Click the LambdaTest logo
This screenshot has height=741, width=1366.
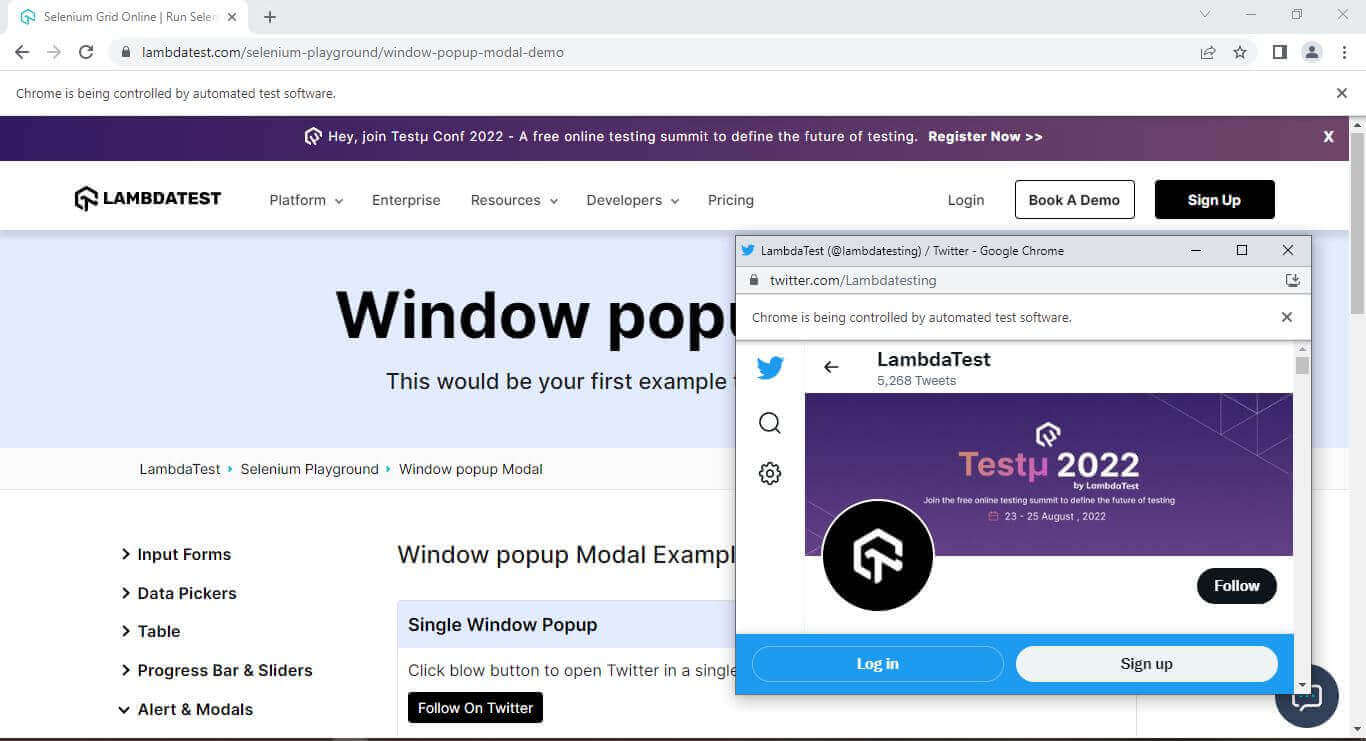coord(147,198)
